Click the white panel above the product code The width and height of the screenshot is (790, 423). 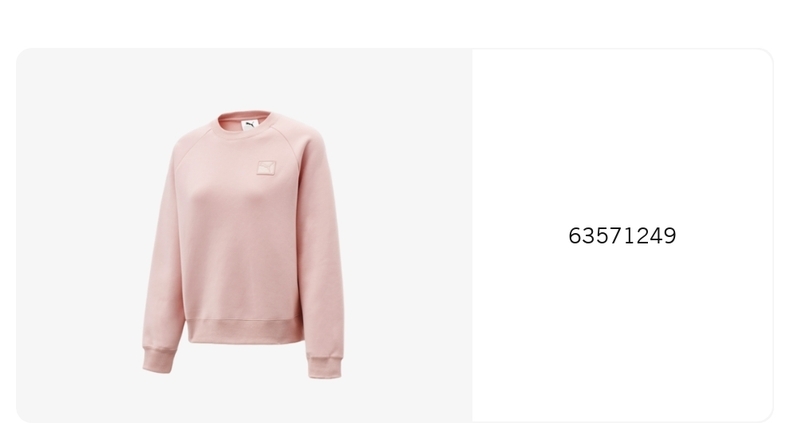[x=622, y=136]
